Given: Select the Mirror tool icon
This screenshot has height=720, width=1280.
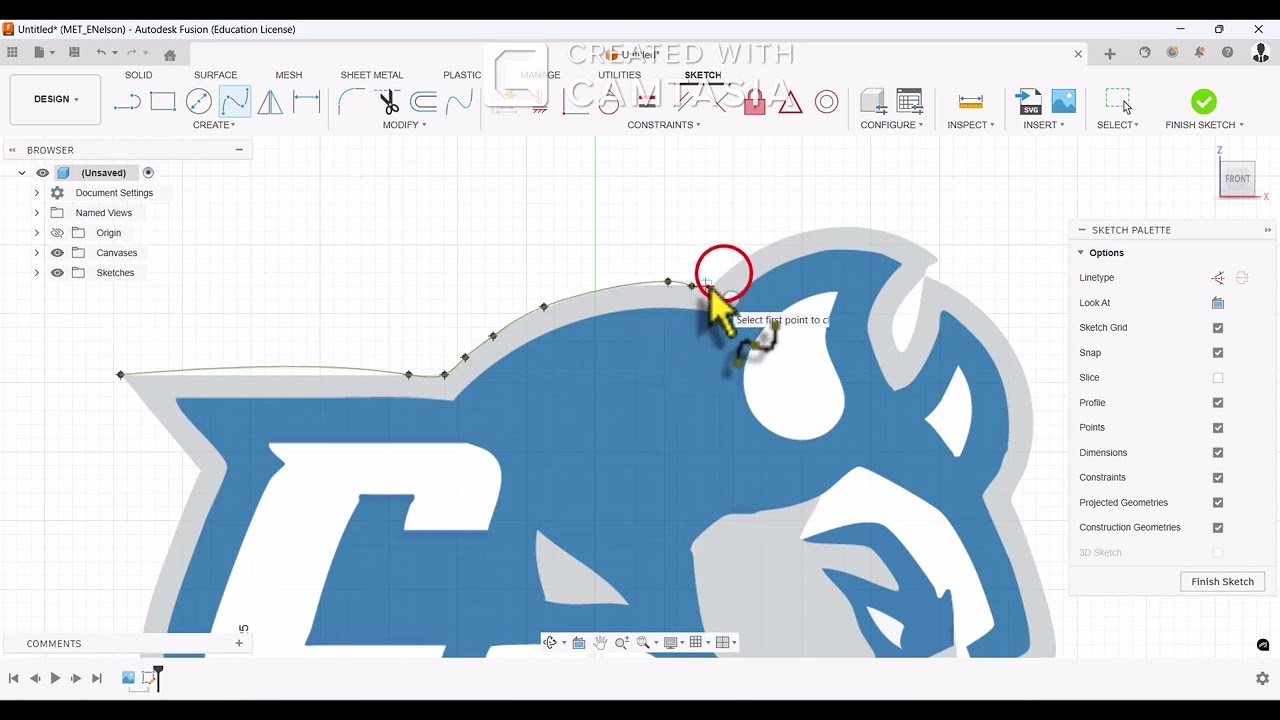Looking at the screenshot, I should point(270,101).
